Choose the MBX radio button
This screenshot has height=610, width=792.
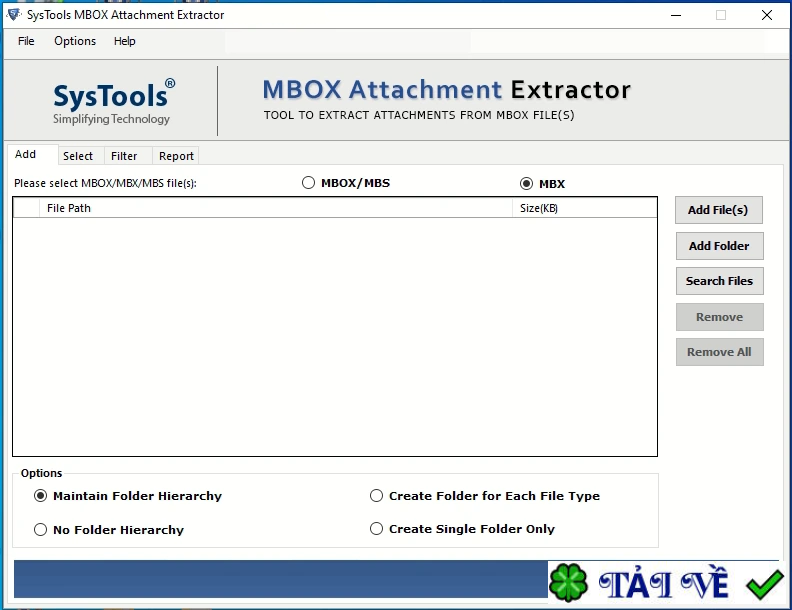click(x=527, y=184)
